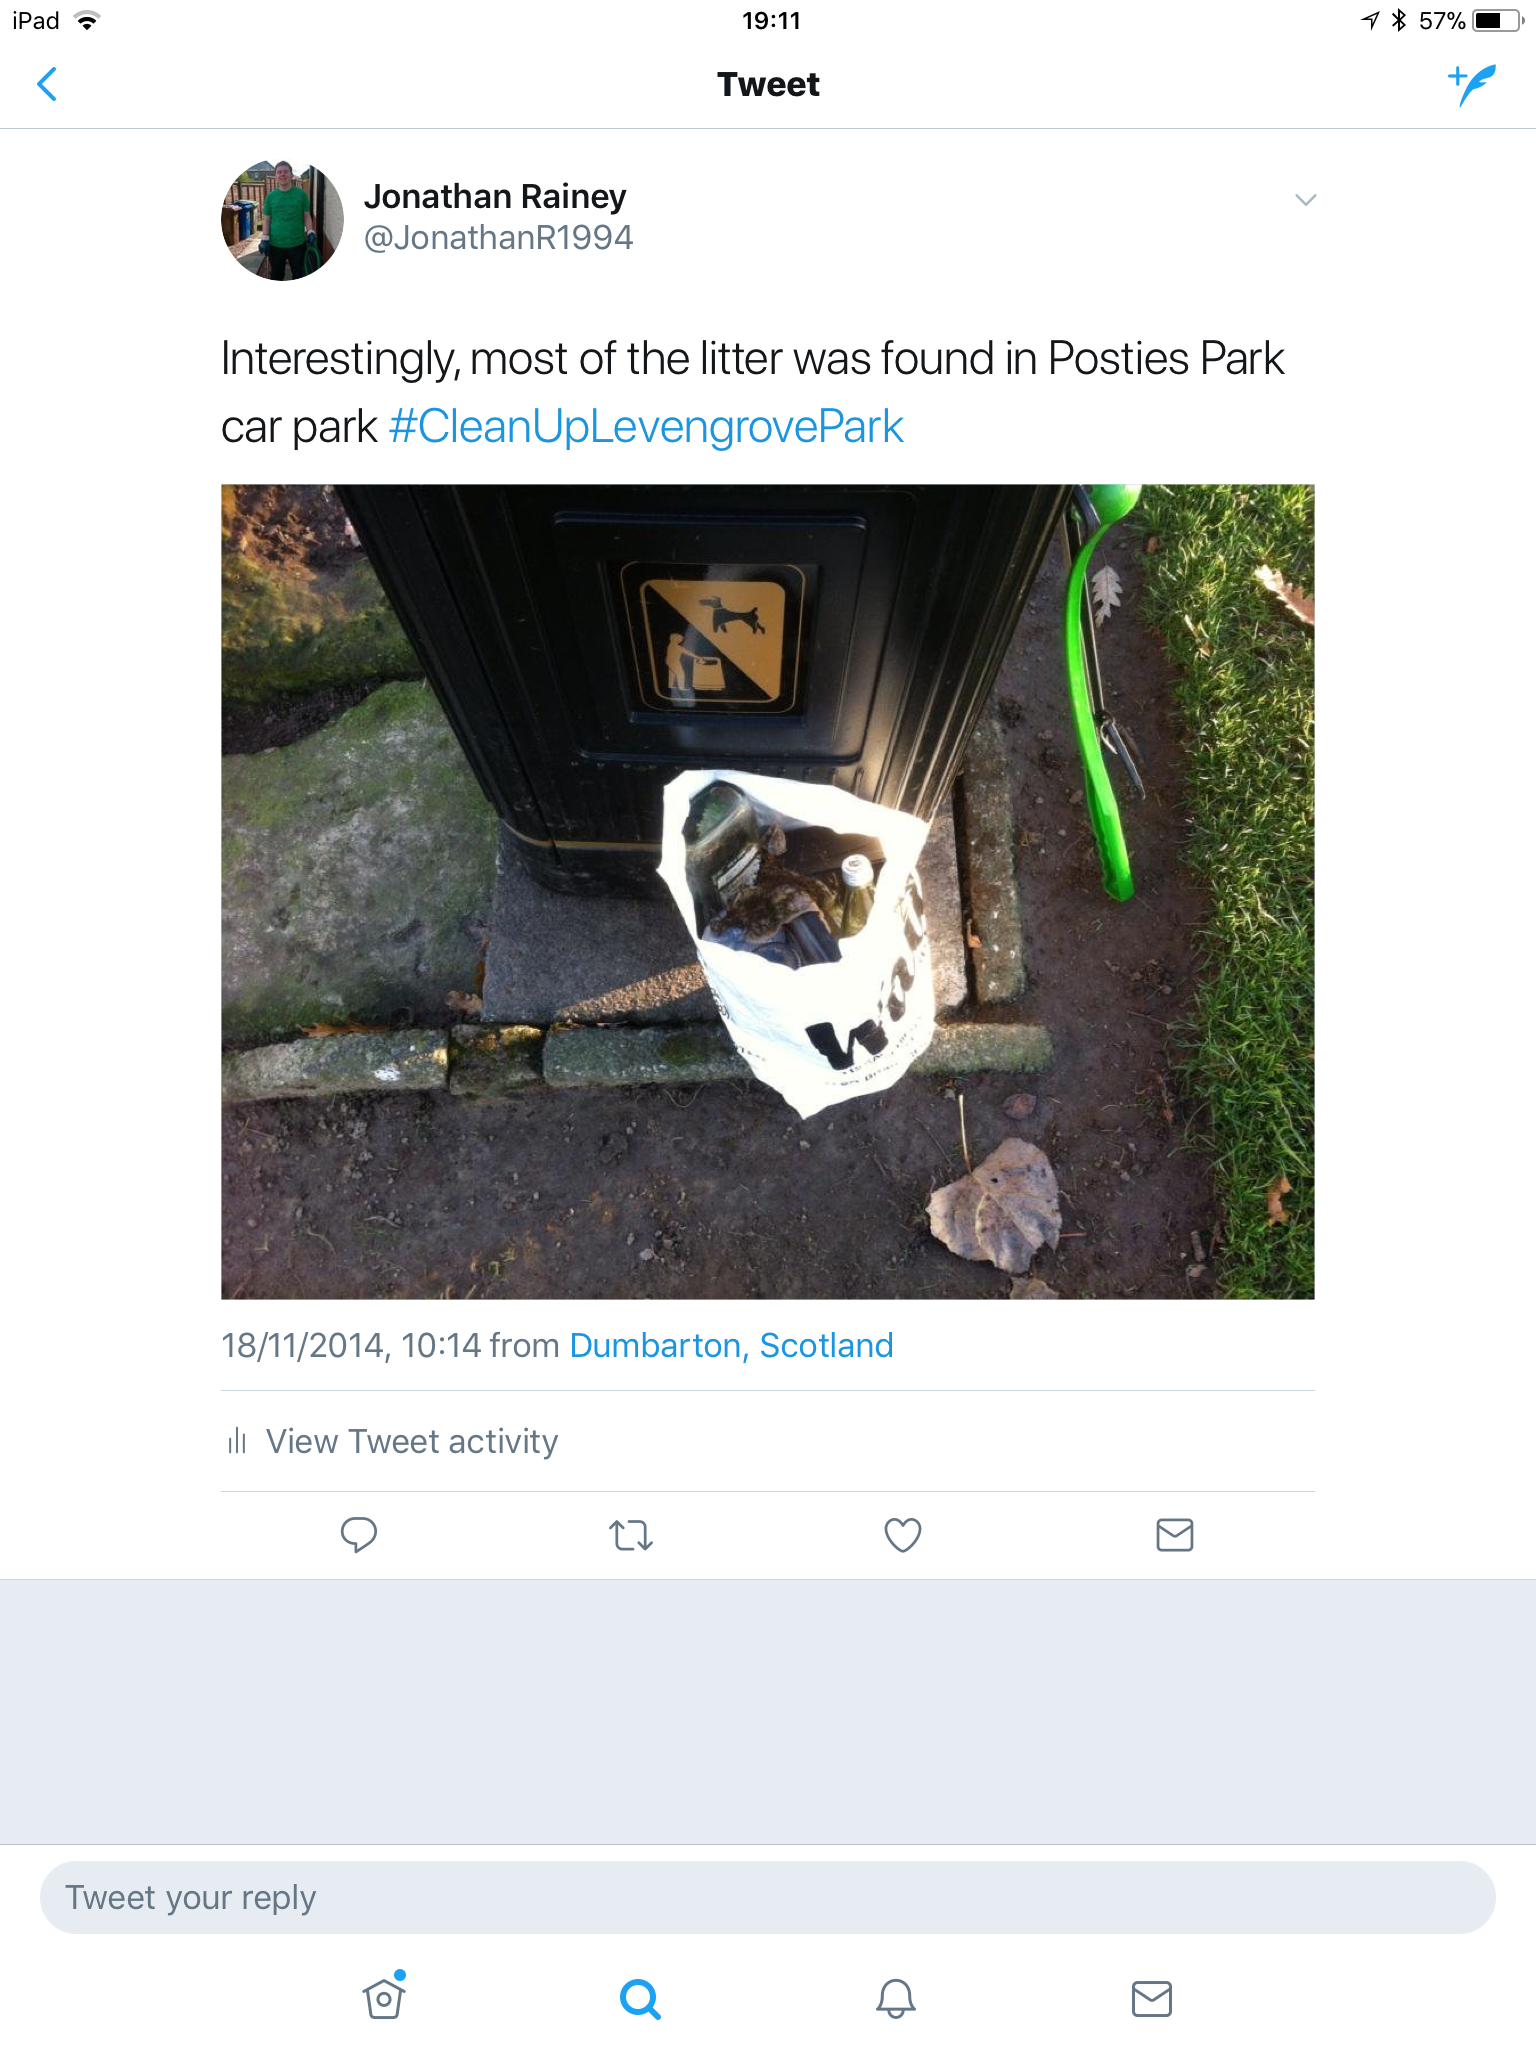This screenshot has width=1536, height=2048.
Task: Tap the Jonathan Rainey display name
Action: (x=495, y=197)
